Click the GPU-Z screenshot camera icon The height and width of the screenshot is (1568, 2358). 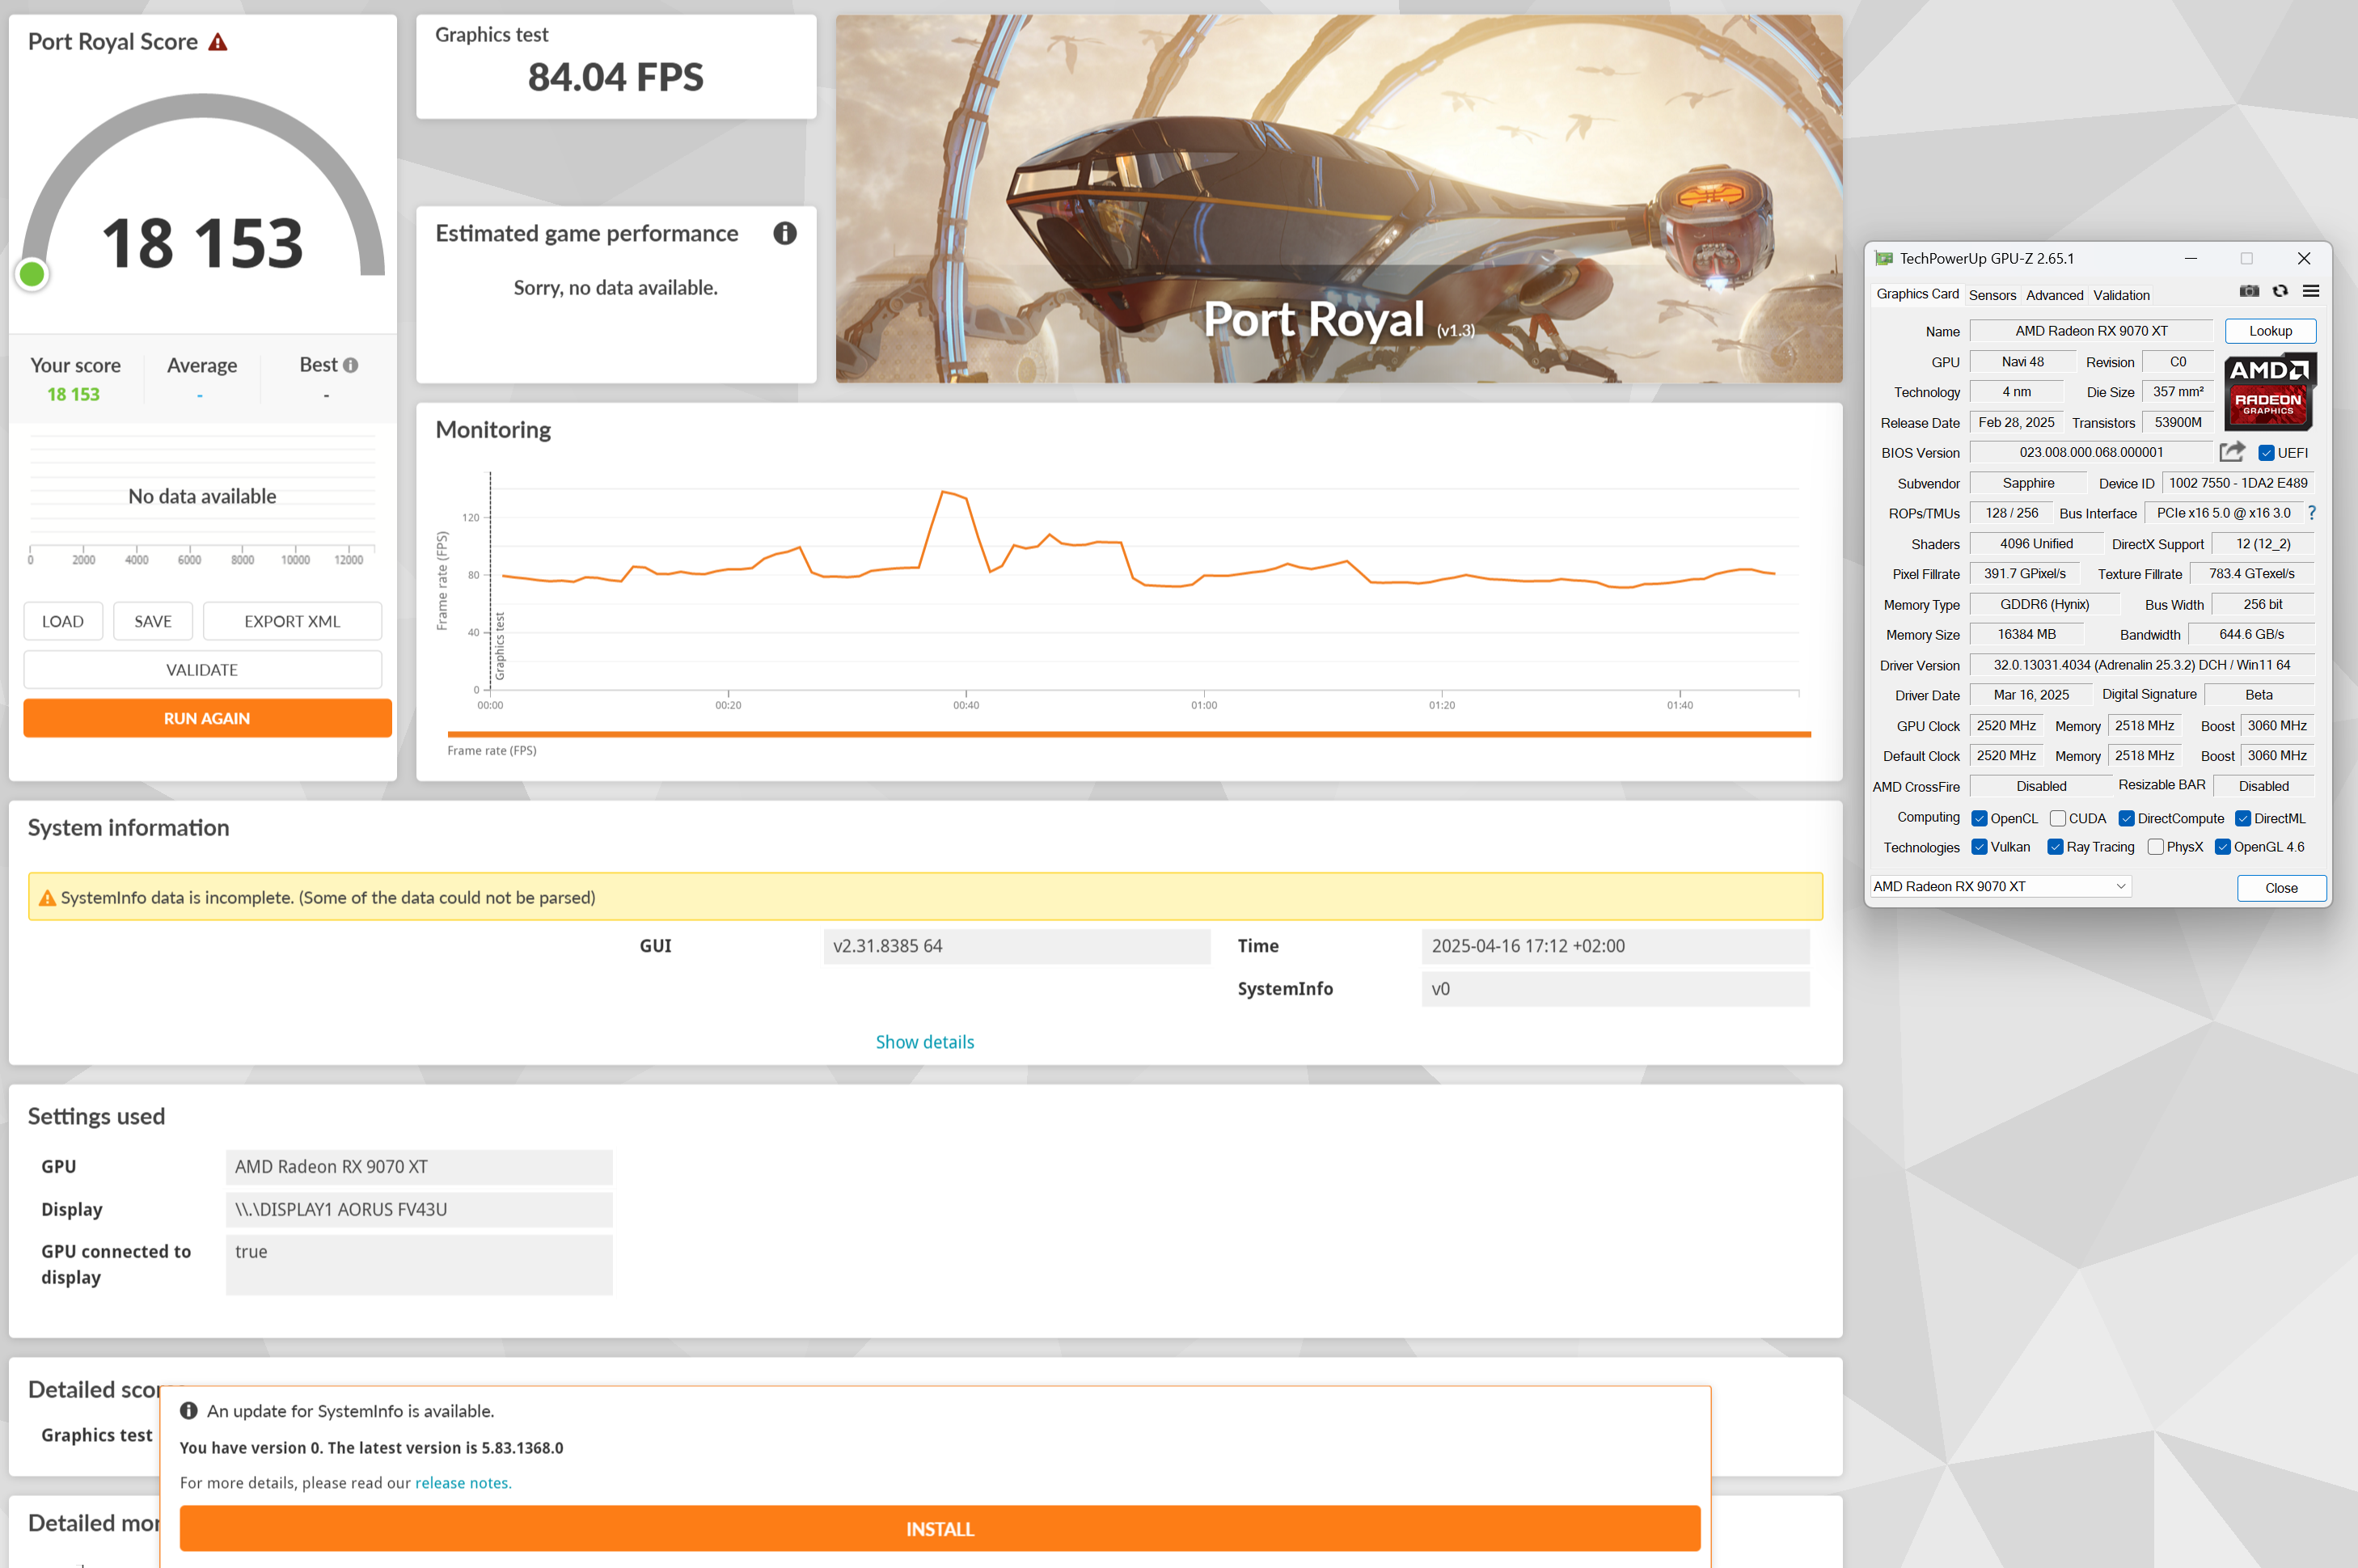click(x=2249, y=291)
